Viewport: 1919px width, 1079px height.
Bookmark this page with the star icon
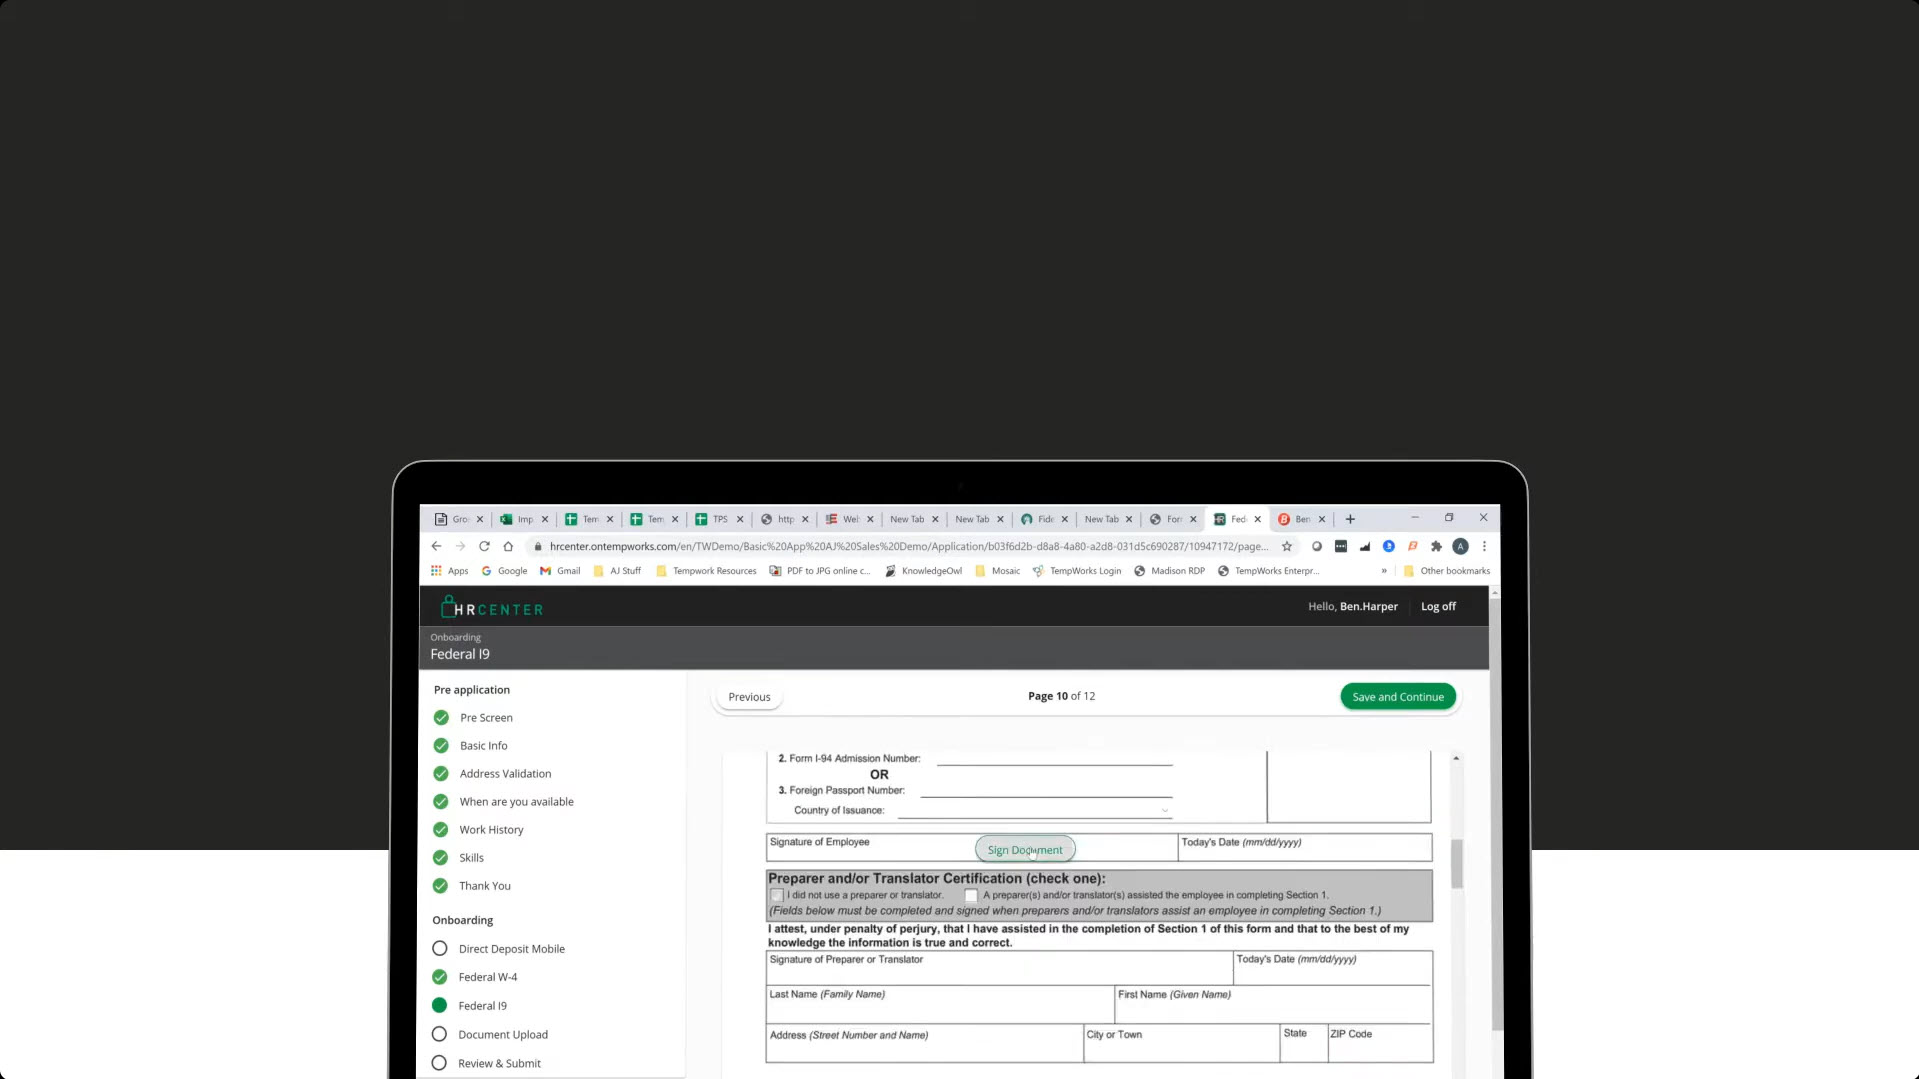[1287, 546]
